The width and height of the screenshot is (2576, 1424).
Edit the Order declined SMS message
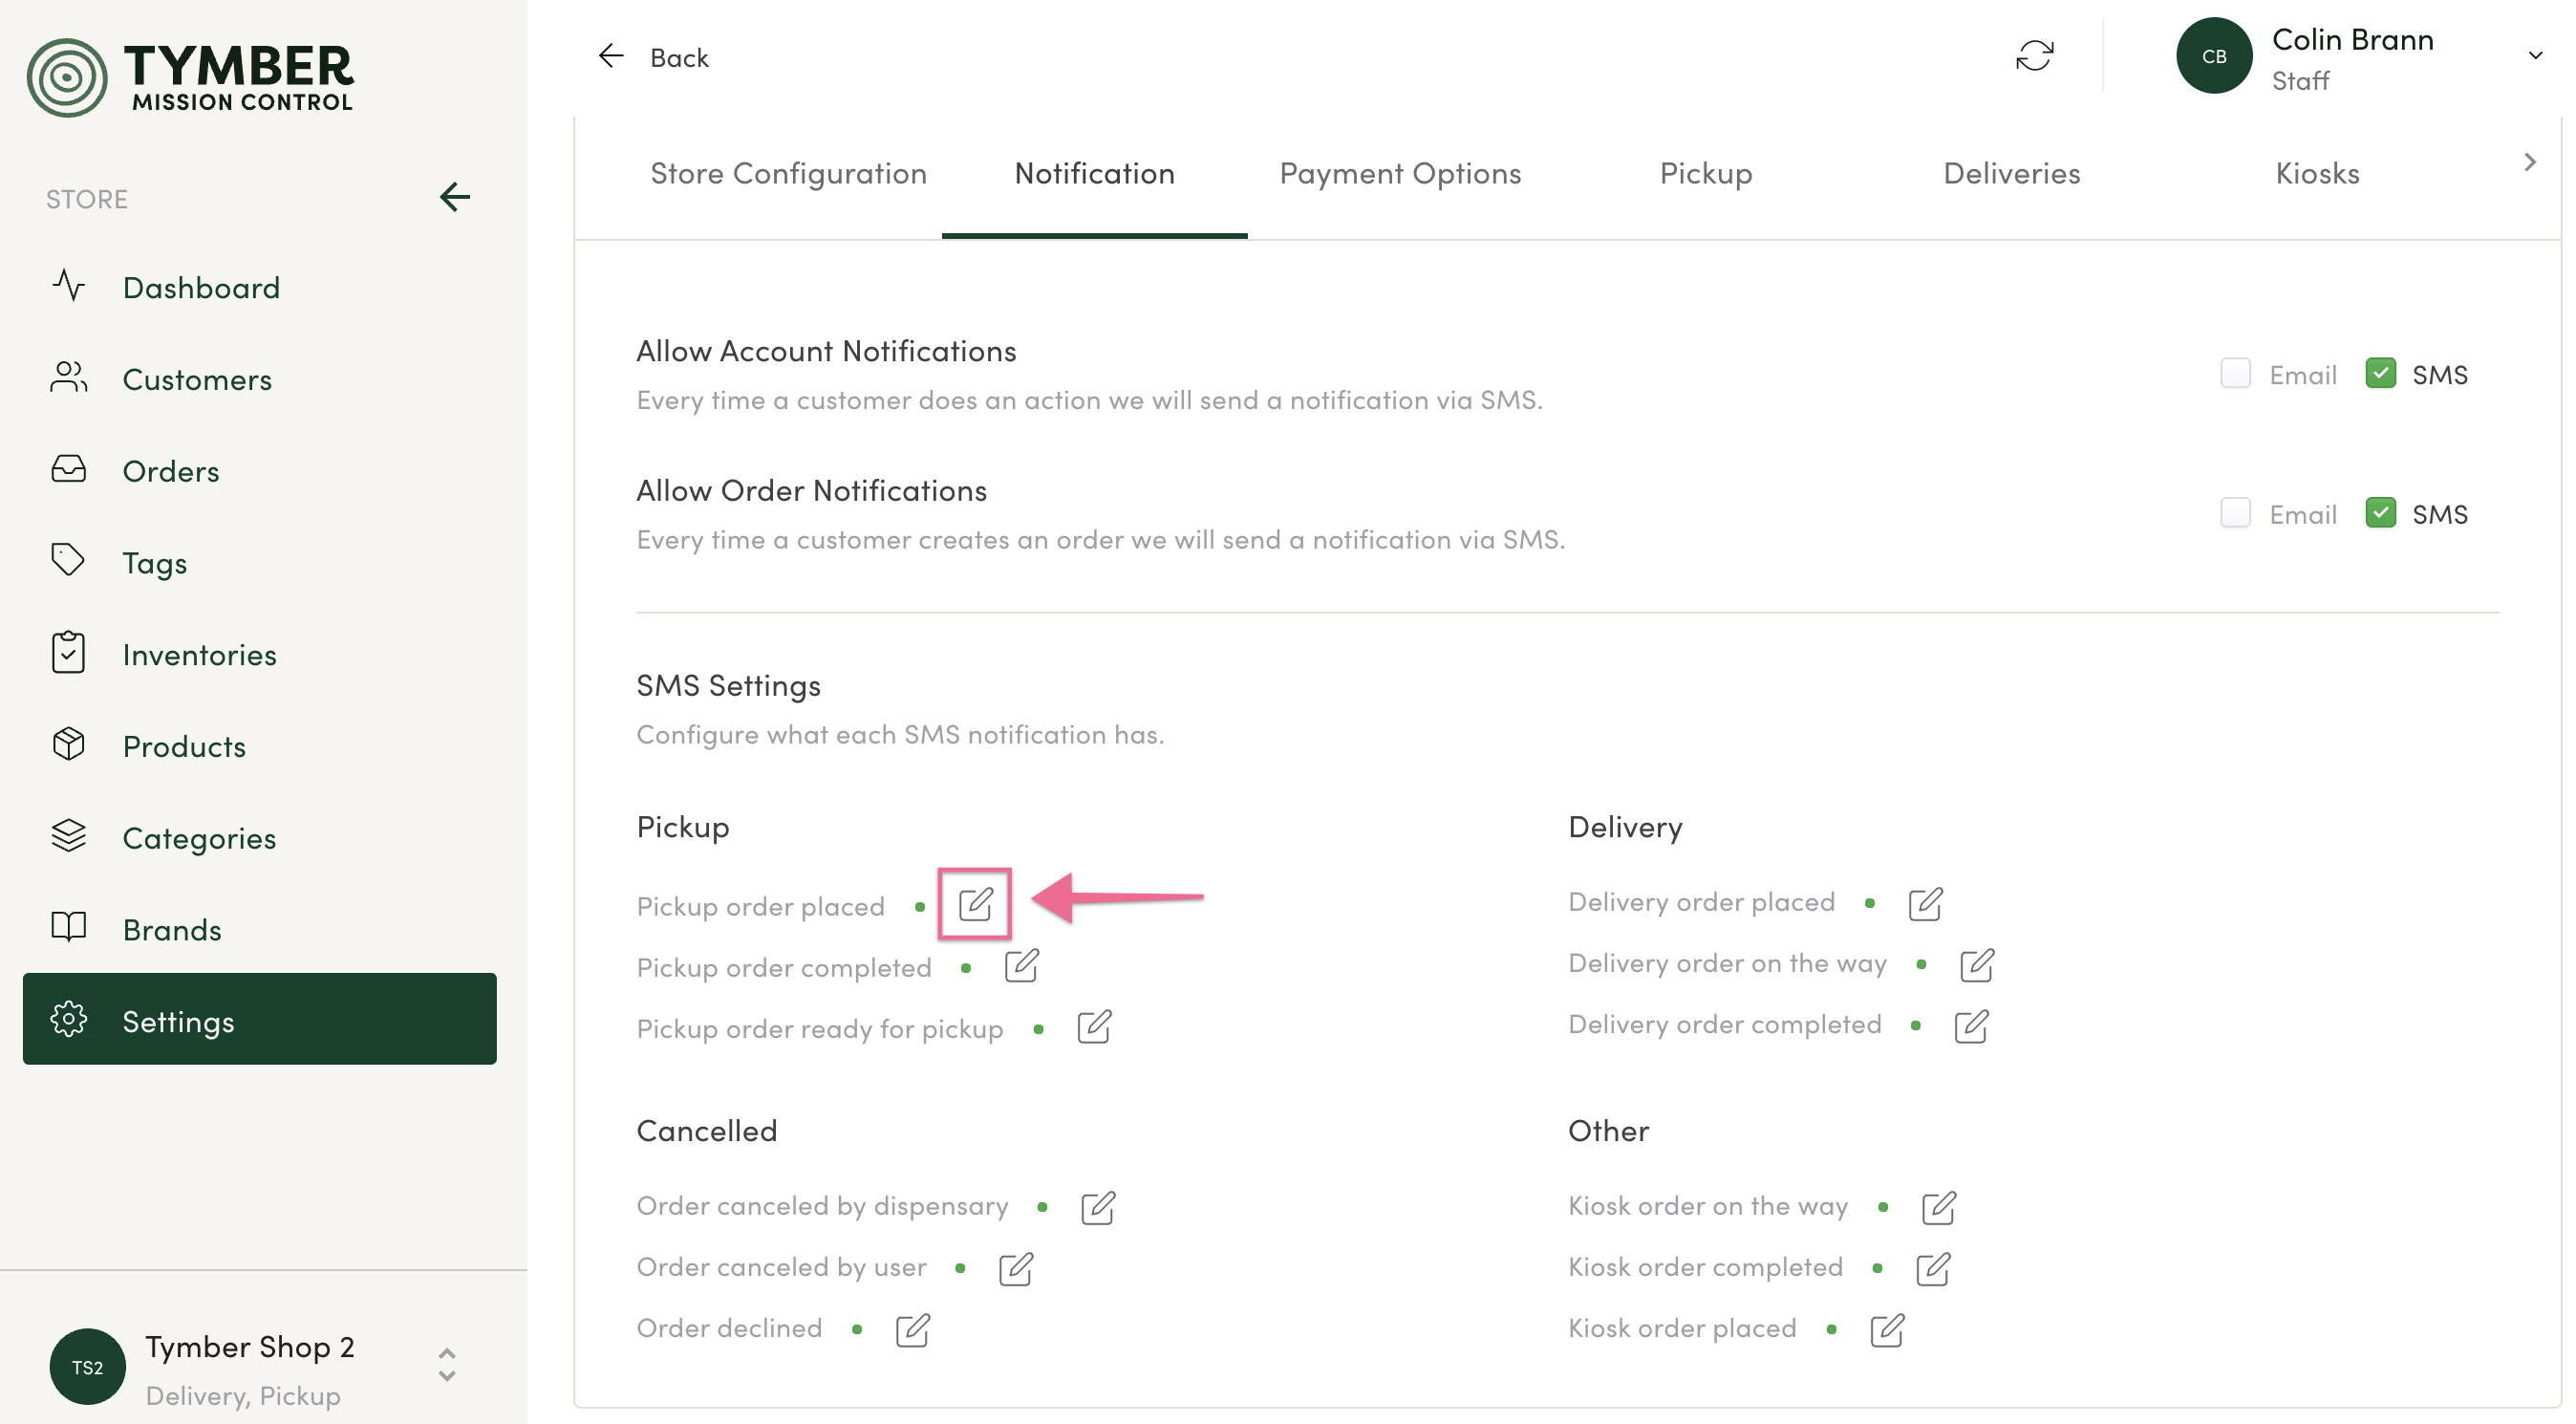[912, 1330]
